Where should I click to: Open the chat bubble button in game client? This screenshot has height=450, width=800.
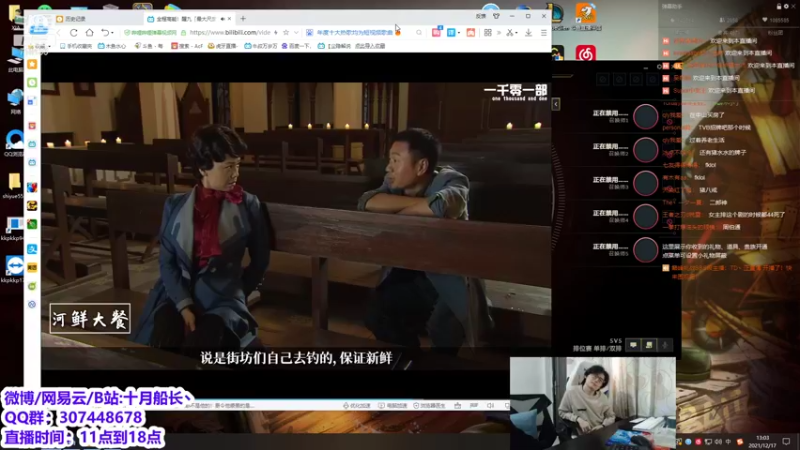pyautogui.click(x=633, y=345)
